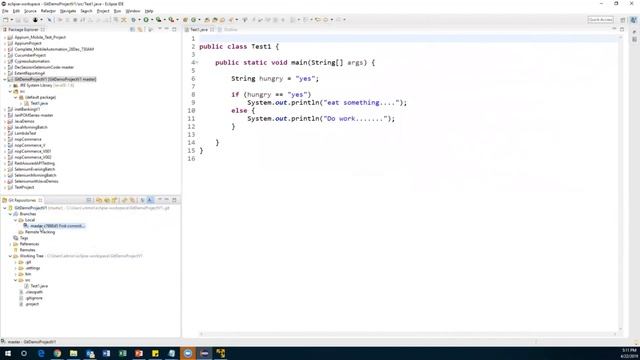Screen dimensions: 640x360
Task: Maximize the Package Explorer view
Action: tap(174, 29)
